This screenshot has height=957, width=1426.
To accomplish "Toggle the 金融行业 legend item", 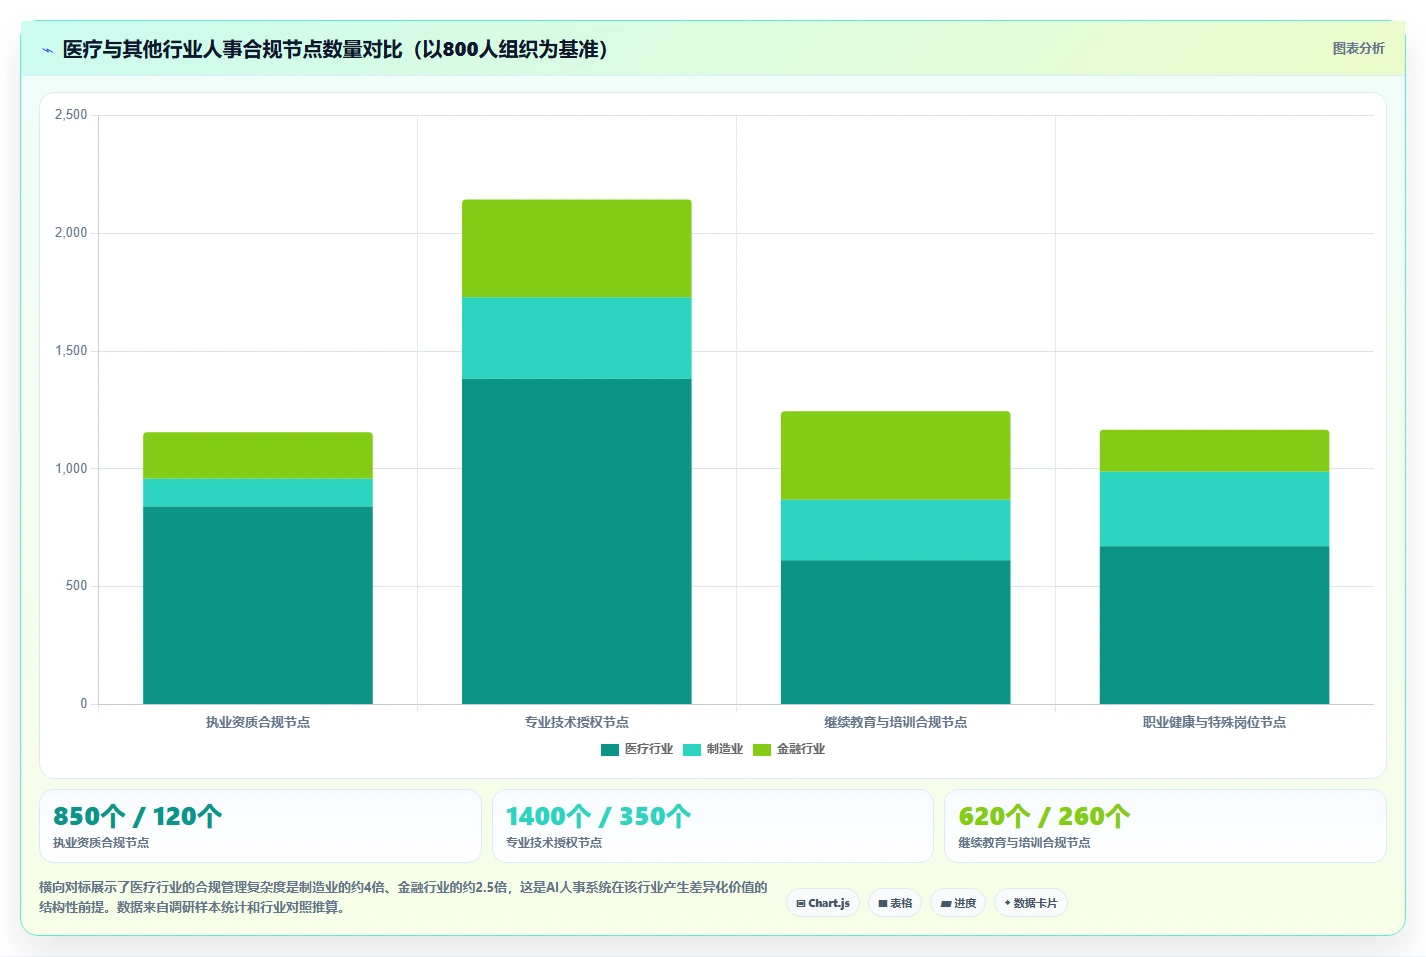I will coord(789,749).
